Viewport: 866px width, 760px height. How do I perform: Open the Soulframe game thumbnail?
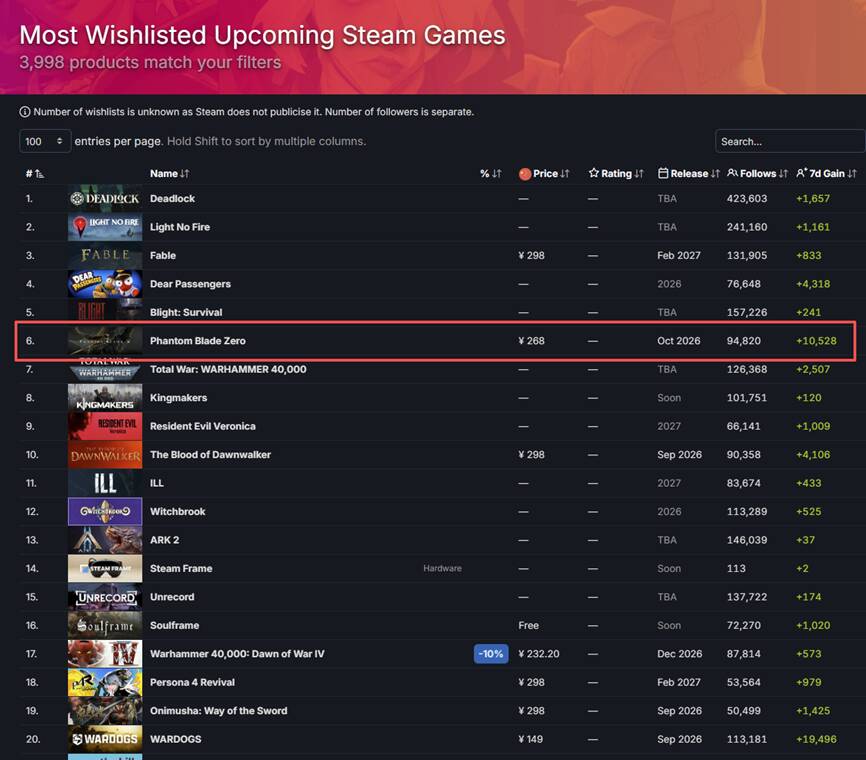pos(105,625)
